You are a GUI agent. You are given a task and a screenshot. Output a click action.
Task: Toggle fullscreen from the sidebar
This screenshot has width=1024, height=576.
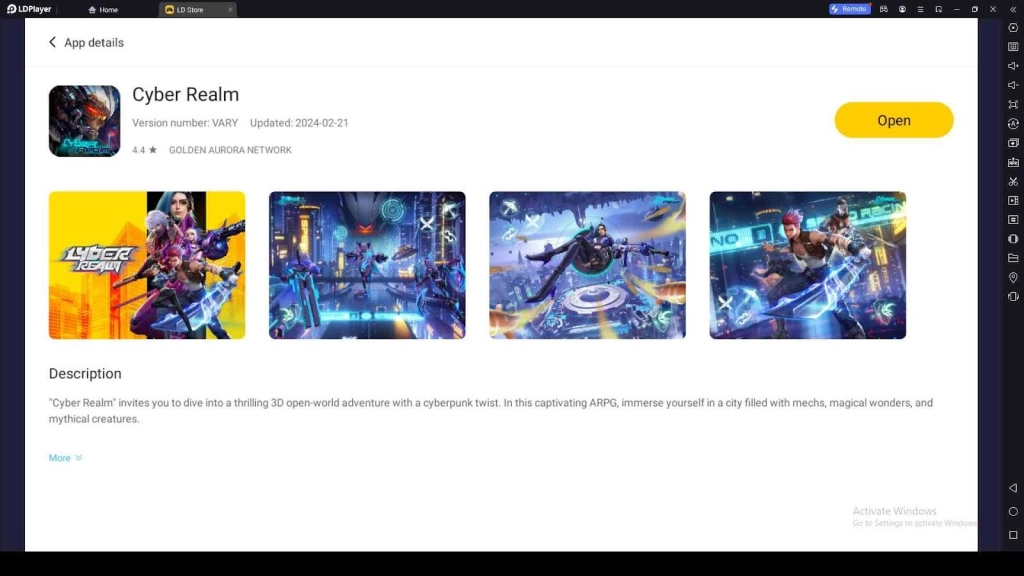click(x=1013, y=104)
